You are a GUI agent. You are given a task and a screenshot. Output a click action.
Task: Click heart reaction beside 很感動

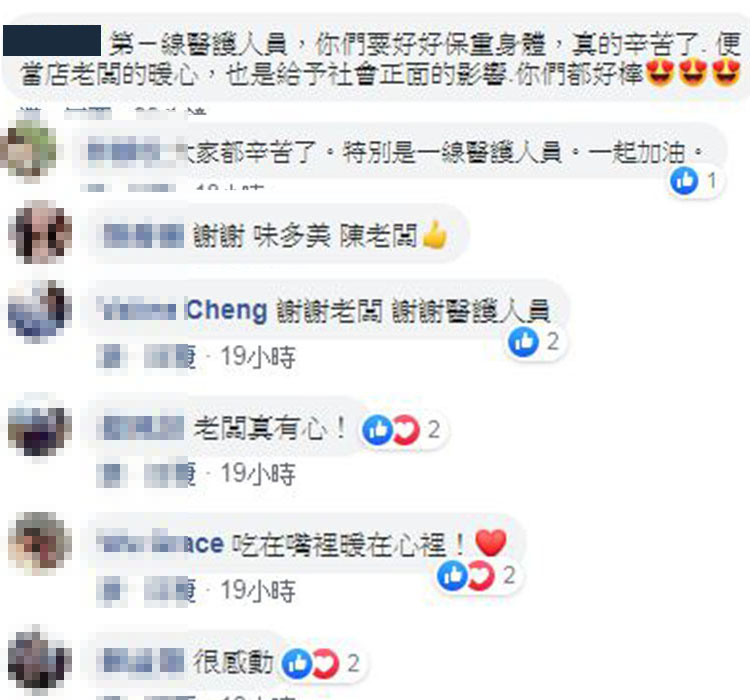pos(325,664)
